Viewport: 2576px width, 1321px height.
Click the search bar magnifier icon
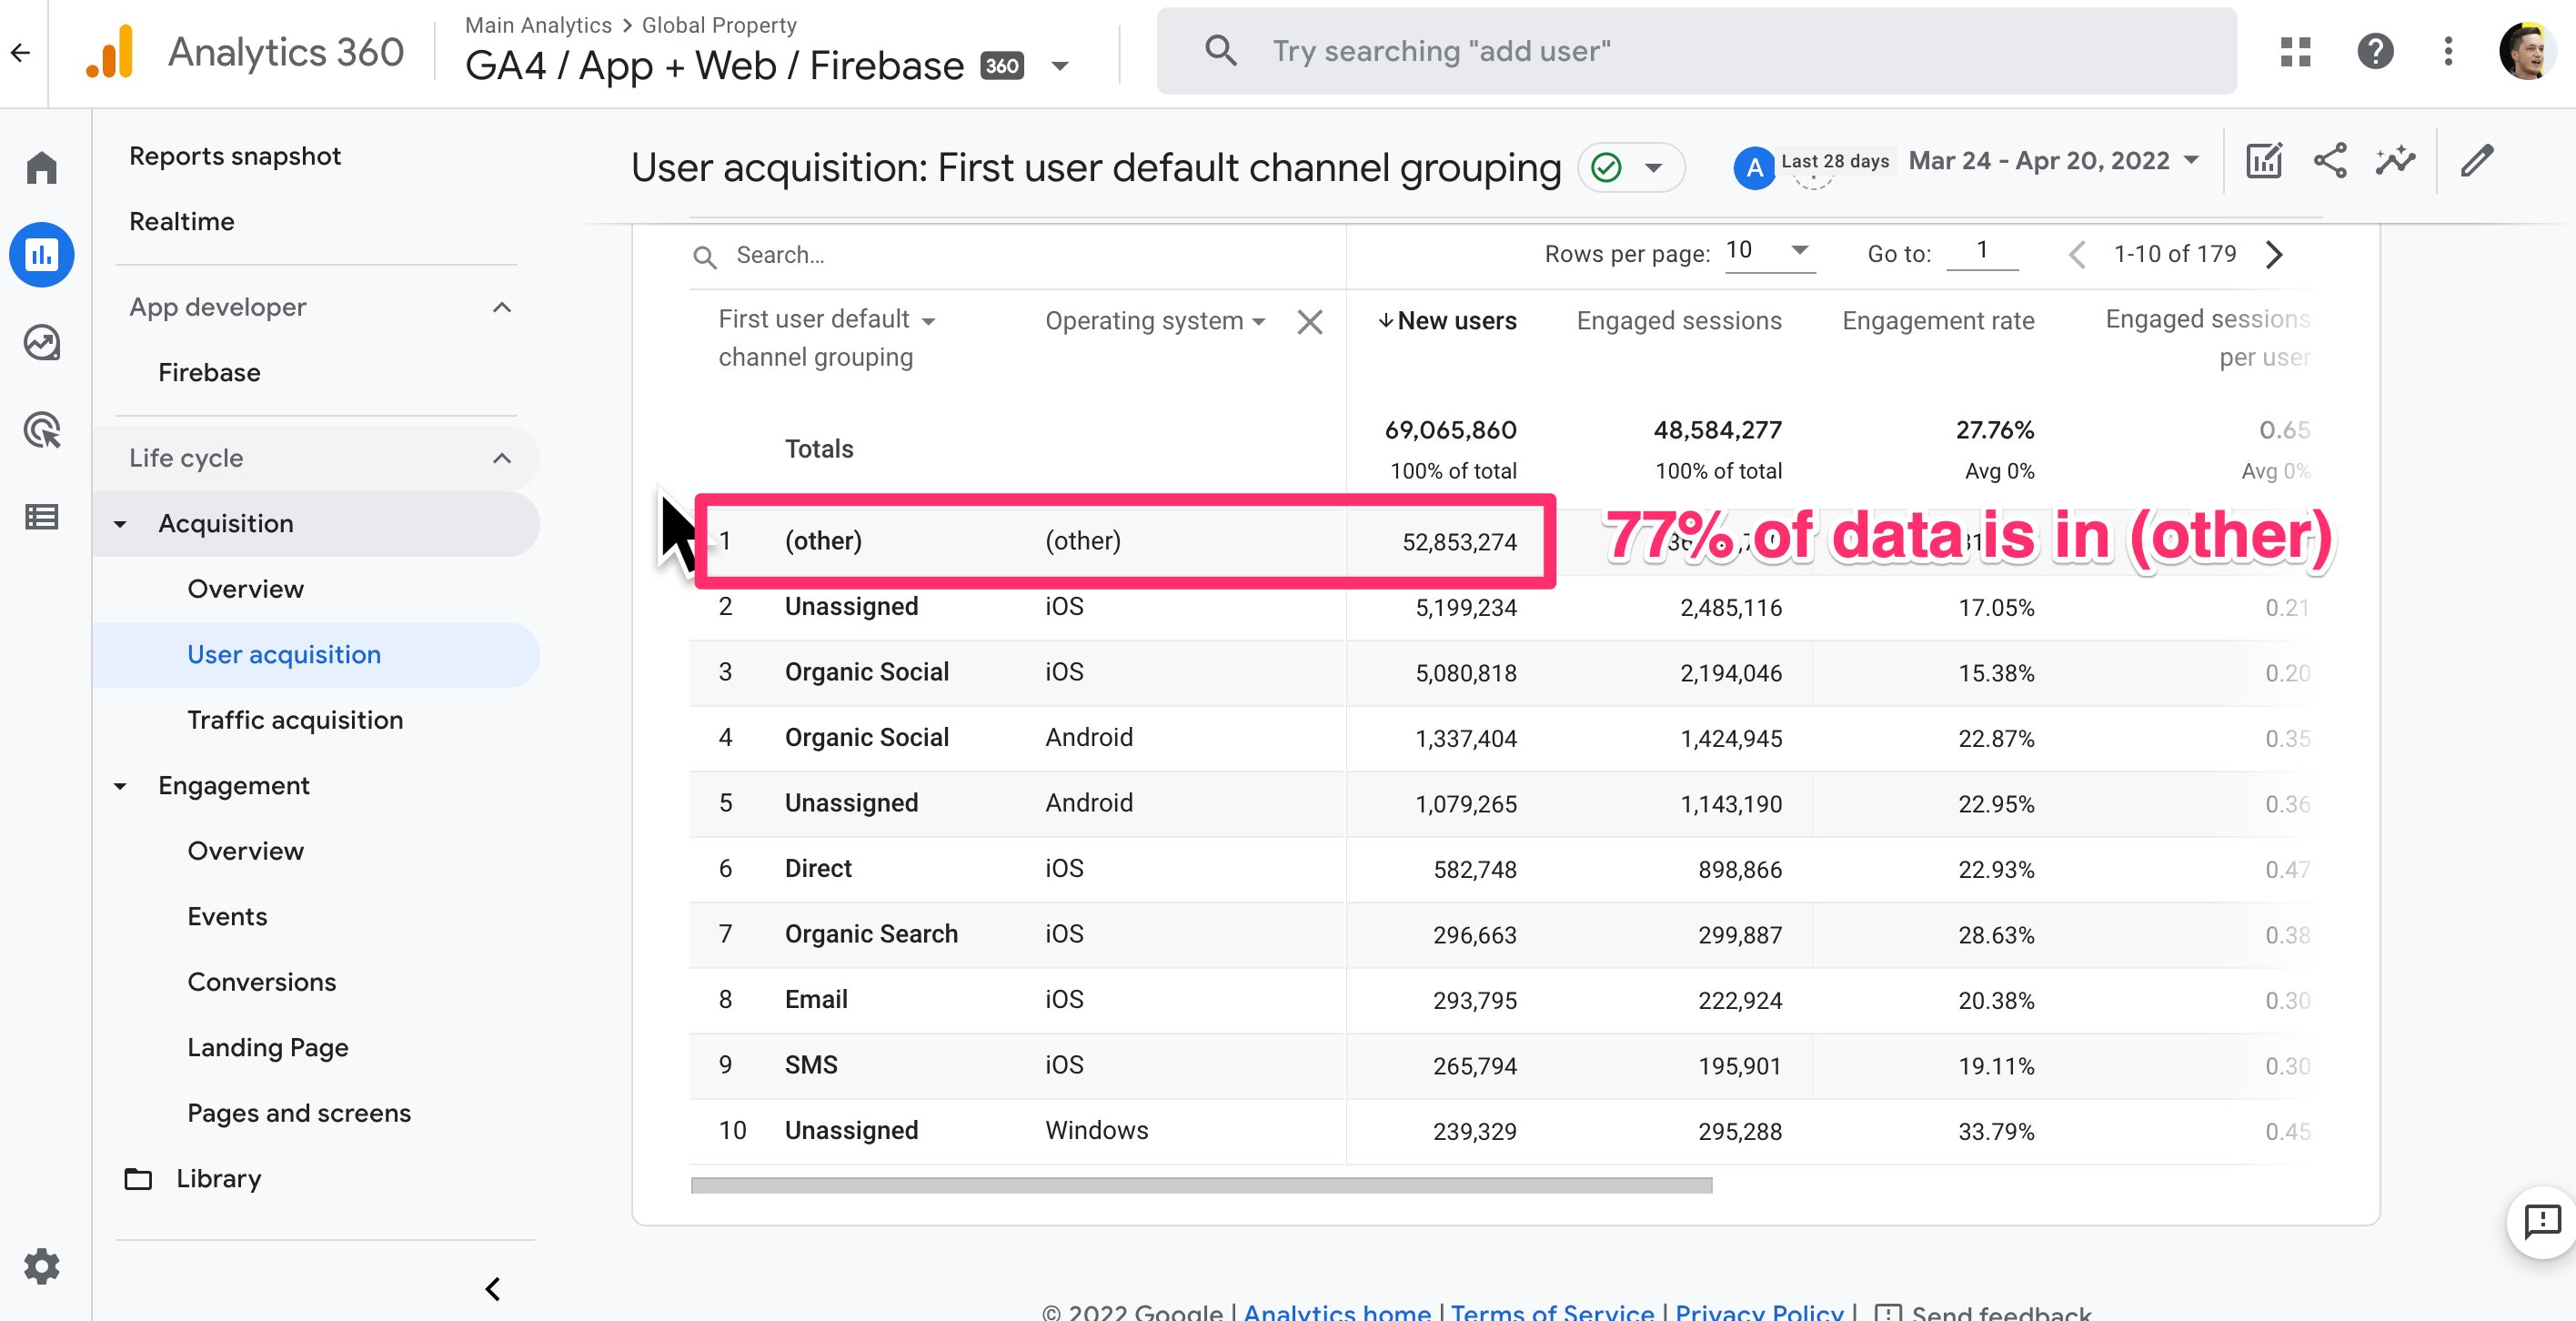tap(1220, 50)
